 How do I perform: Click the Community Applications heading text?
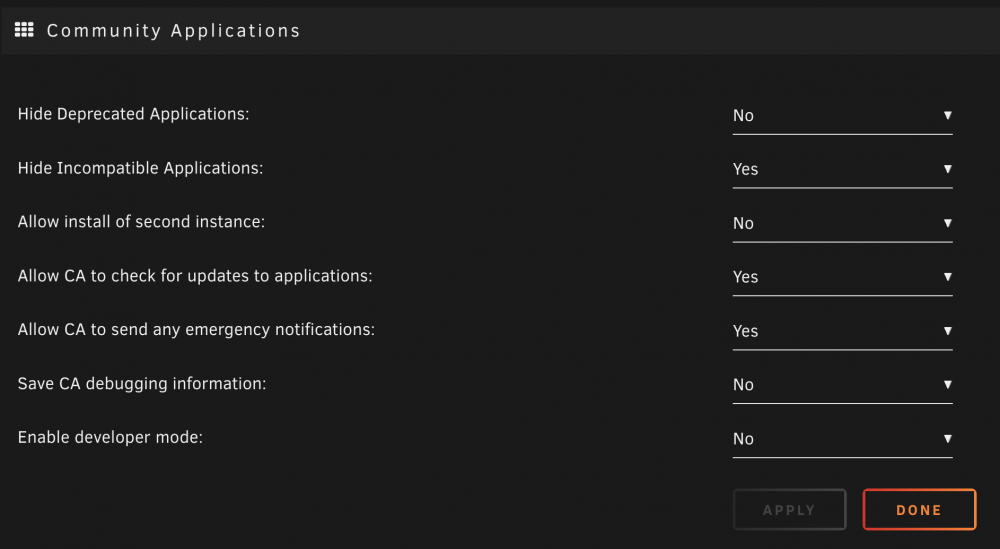point(173,31)
